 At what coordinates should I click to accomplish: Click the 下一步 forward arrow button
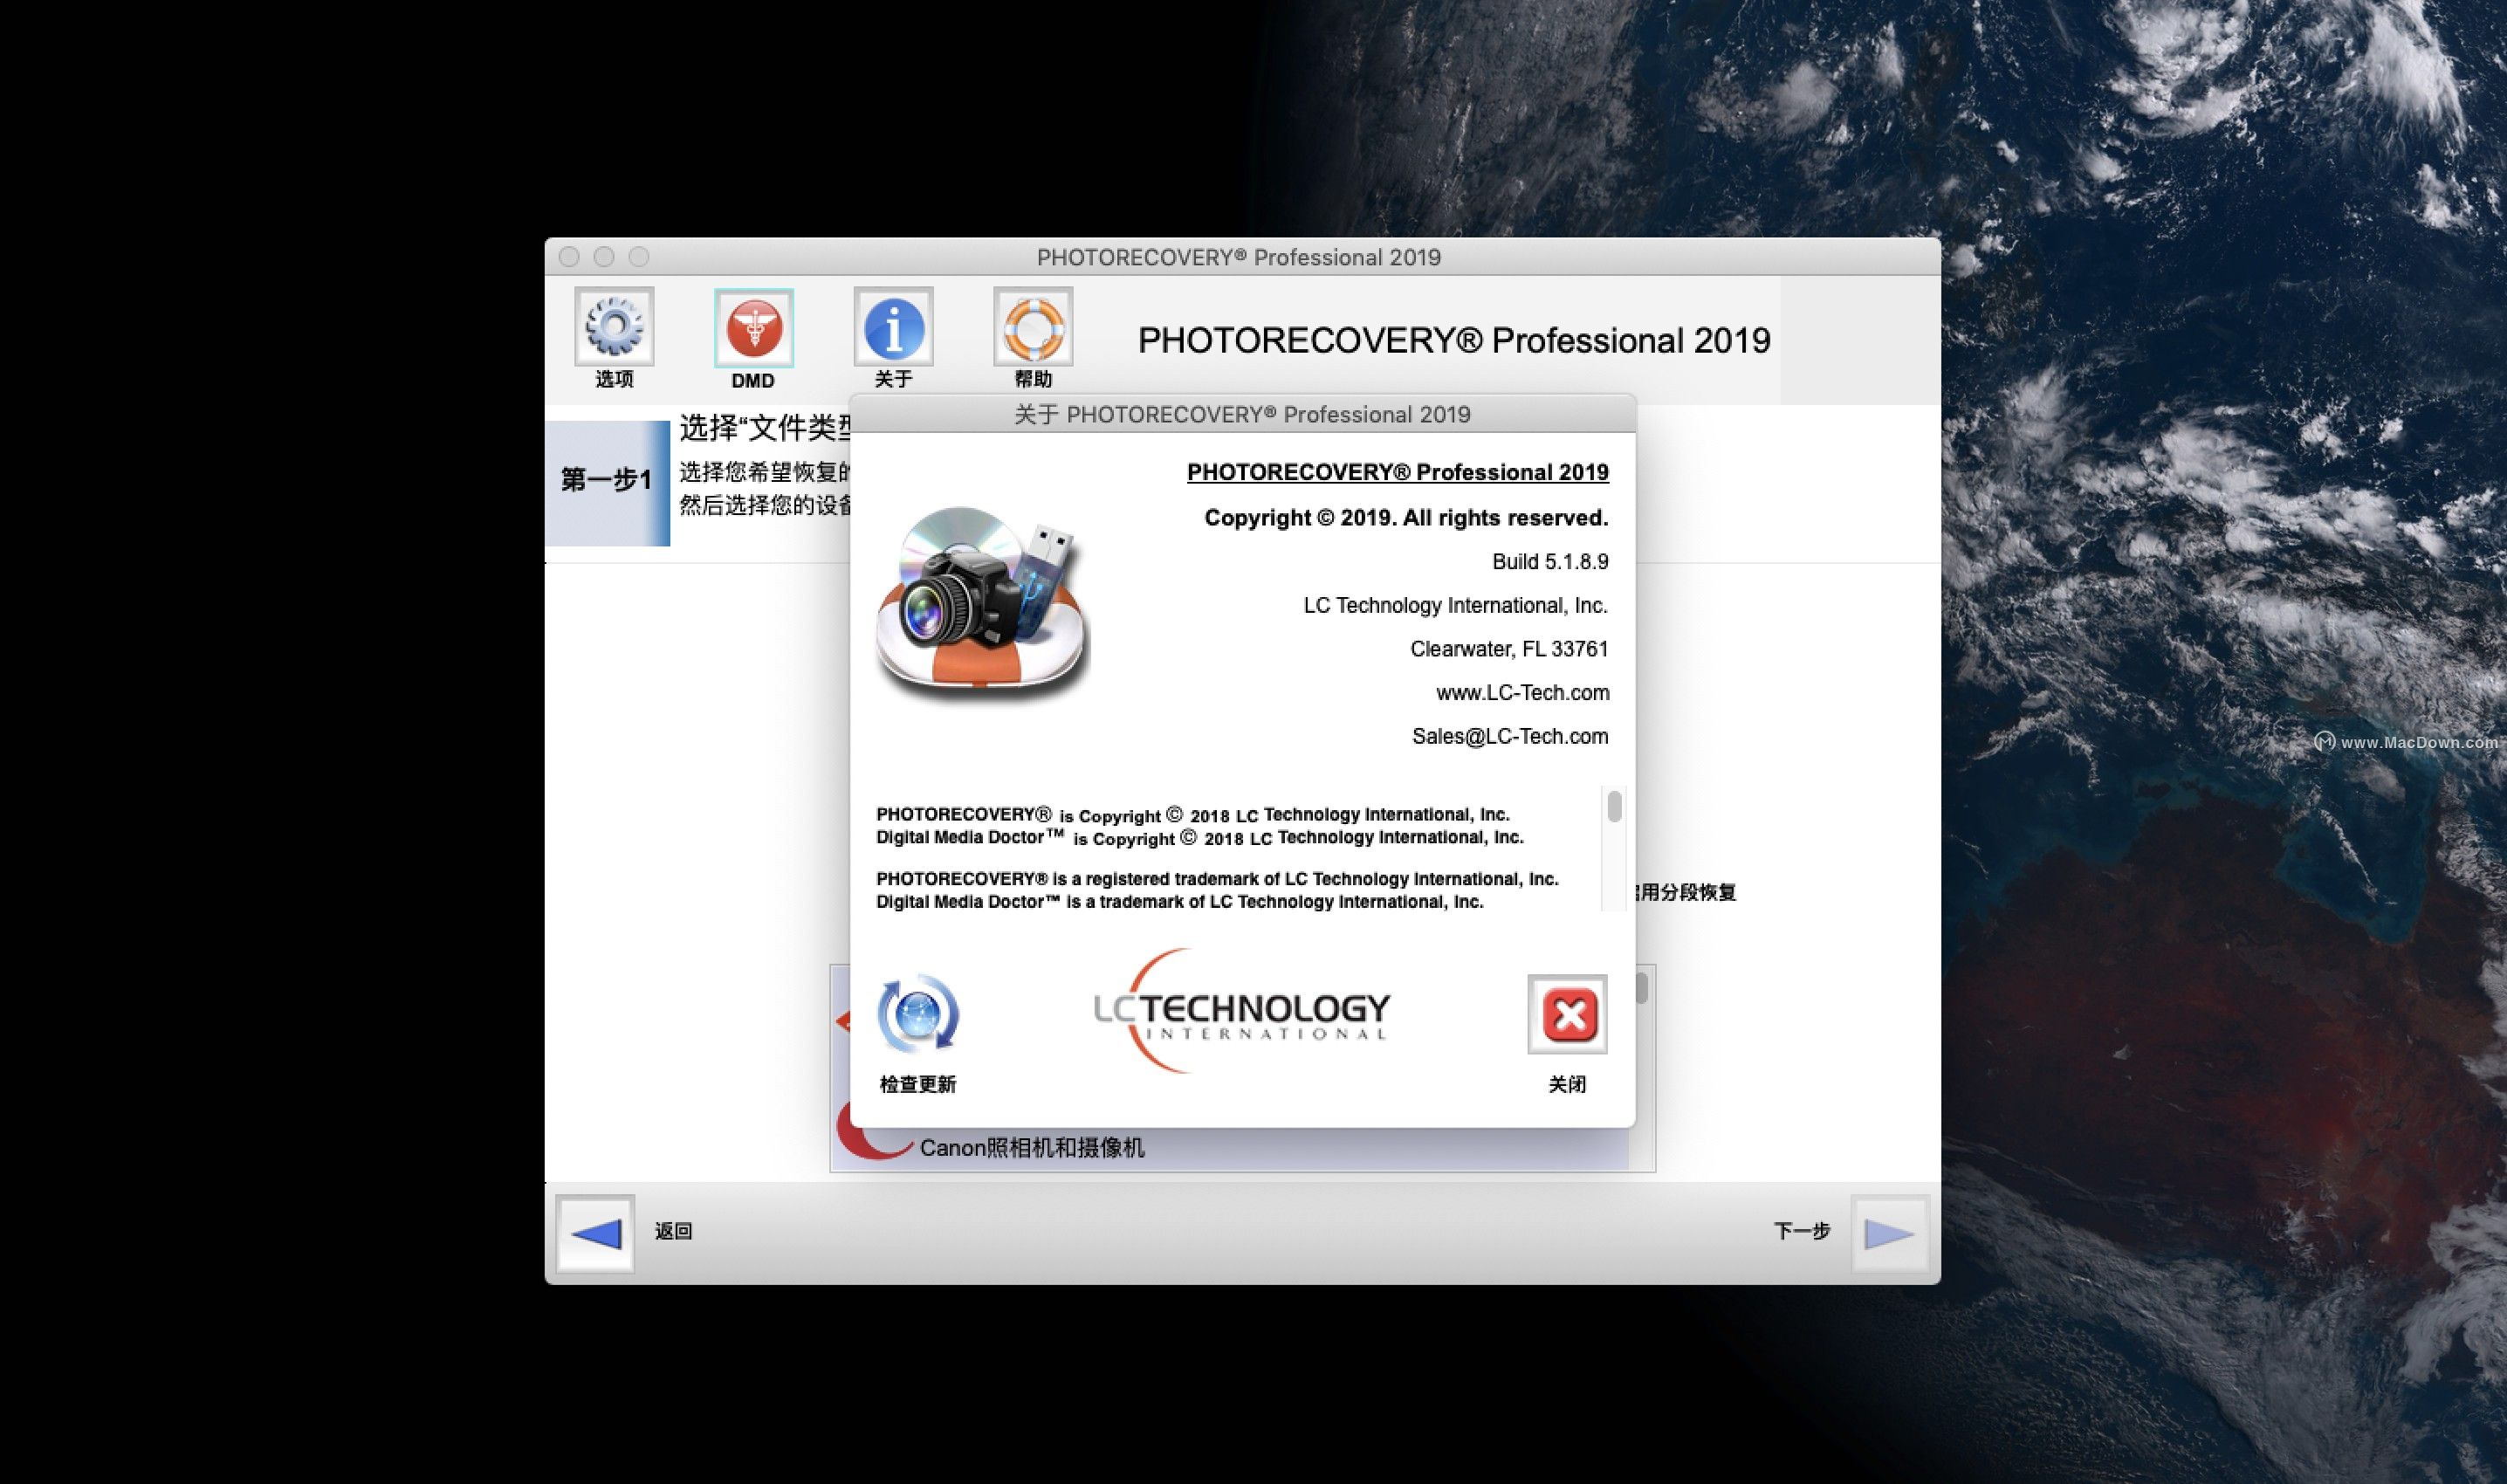click(x=1889, y=1233)
